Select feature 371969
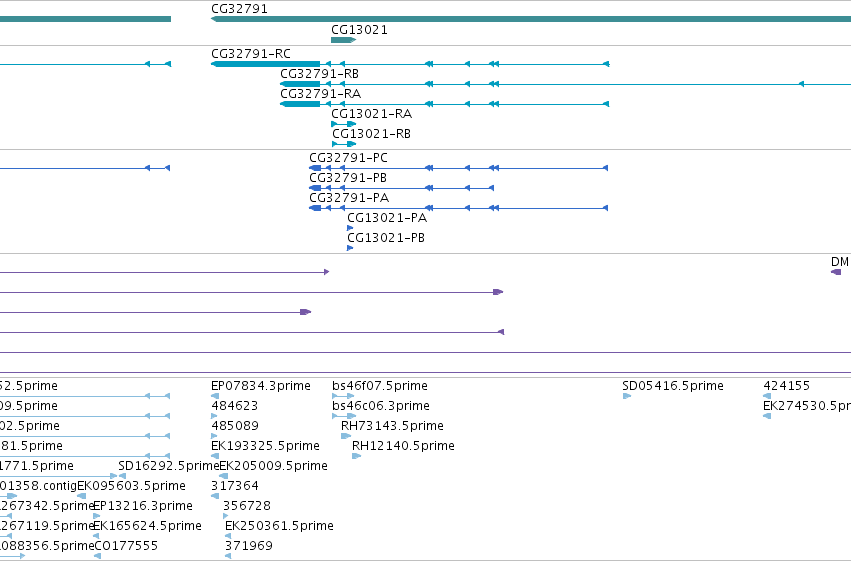Viewport: 851px width, 561px height. click(x=249, y=546)
